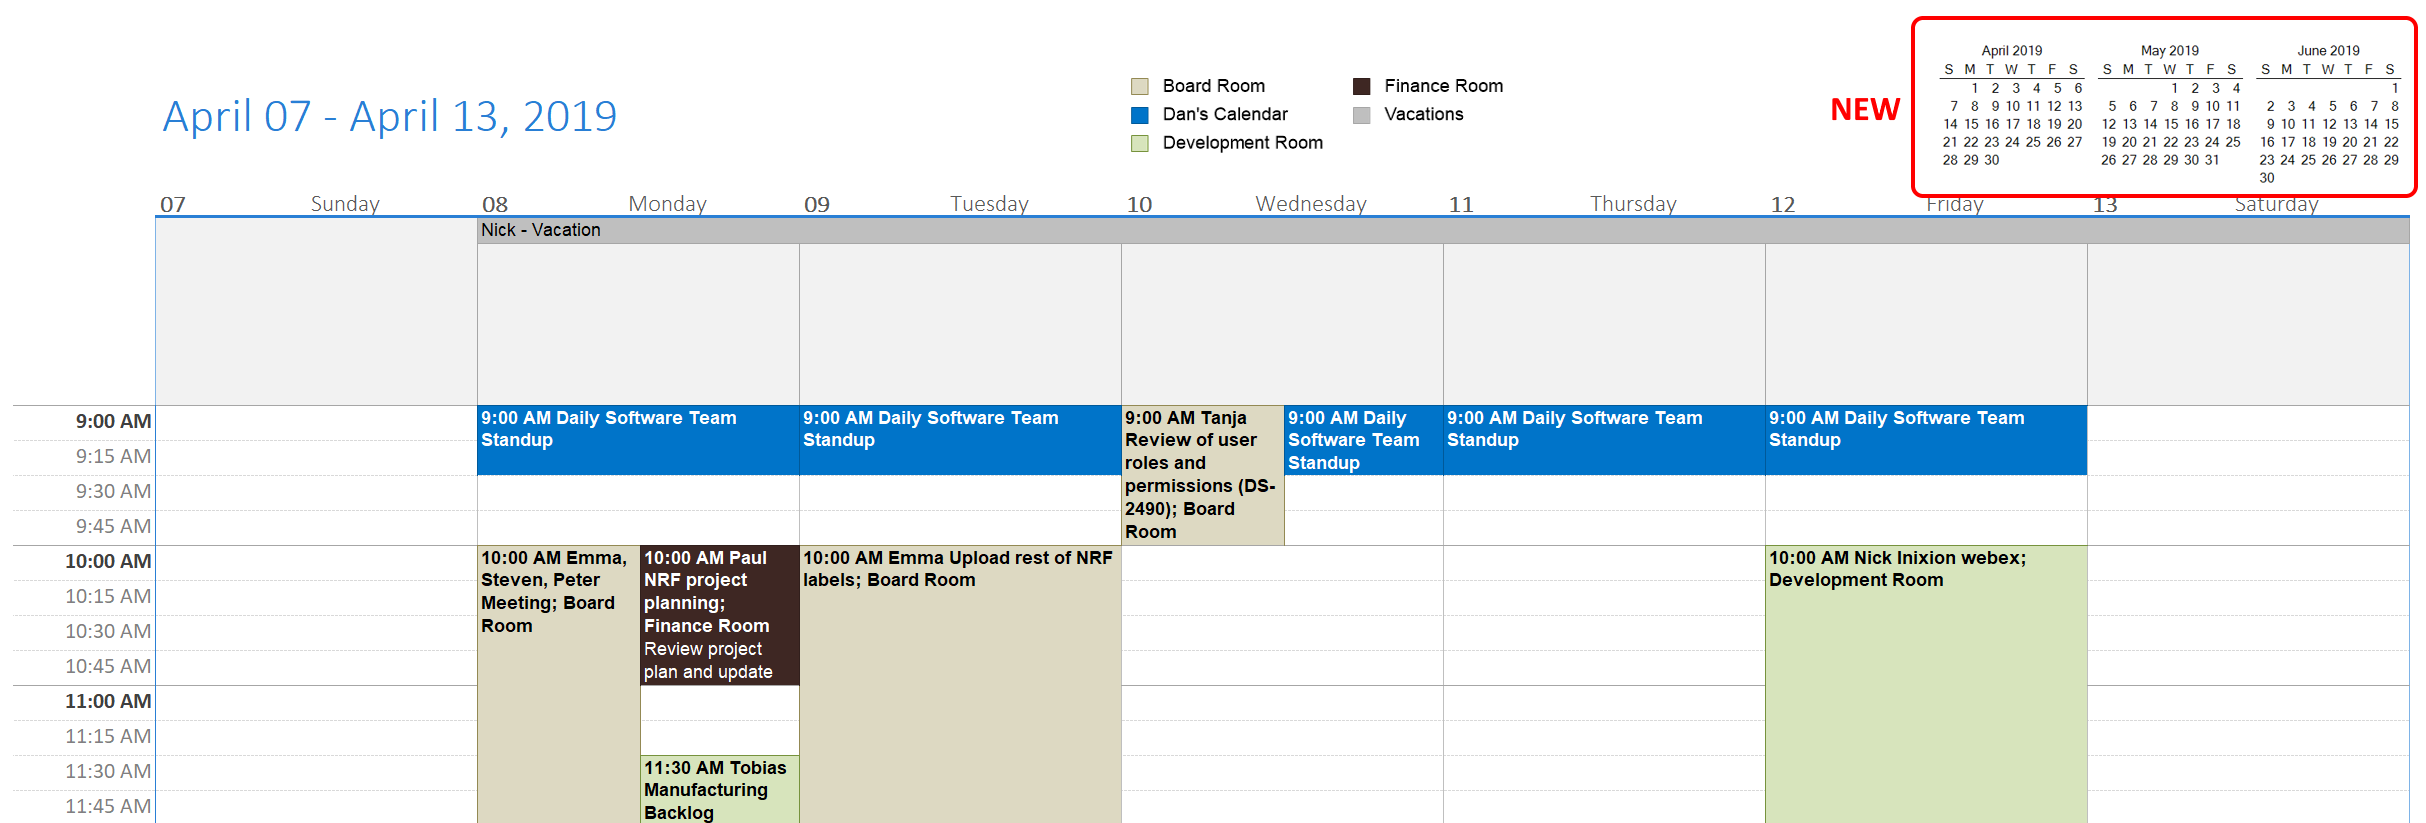2426x823 pixels.
Task: Click the Monday 08 day header
Action: pos(638,204)
